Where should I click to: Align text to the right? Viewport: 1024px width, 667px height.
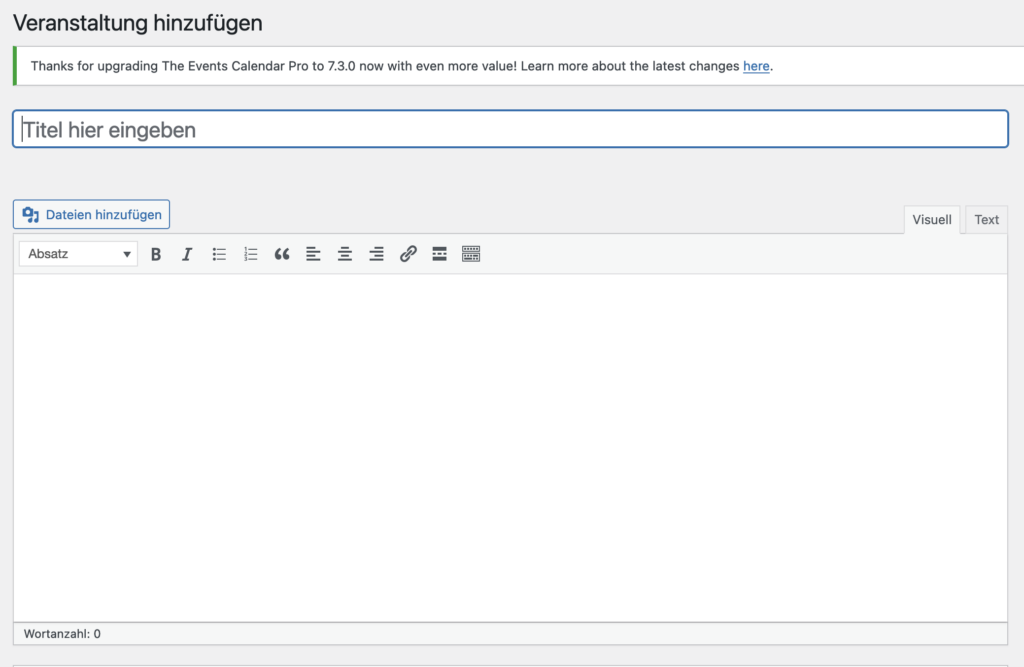coord(376,254)
